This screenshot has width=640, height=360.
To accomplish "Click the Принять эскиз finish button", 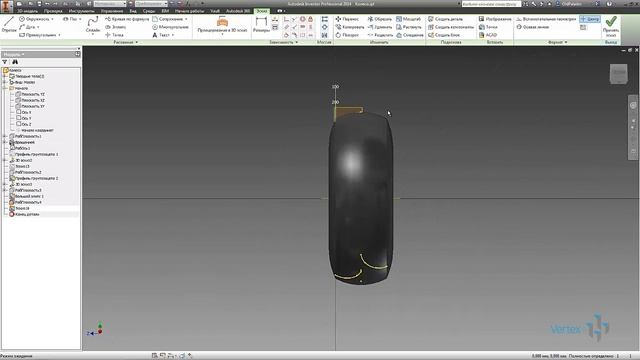I will point(611,26).
